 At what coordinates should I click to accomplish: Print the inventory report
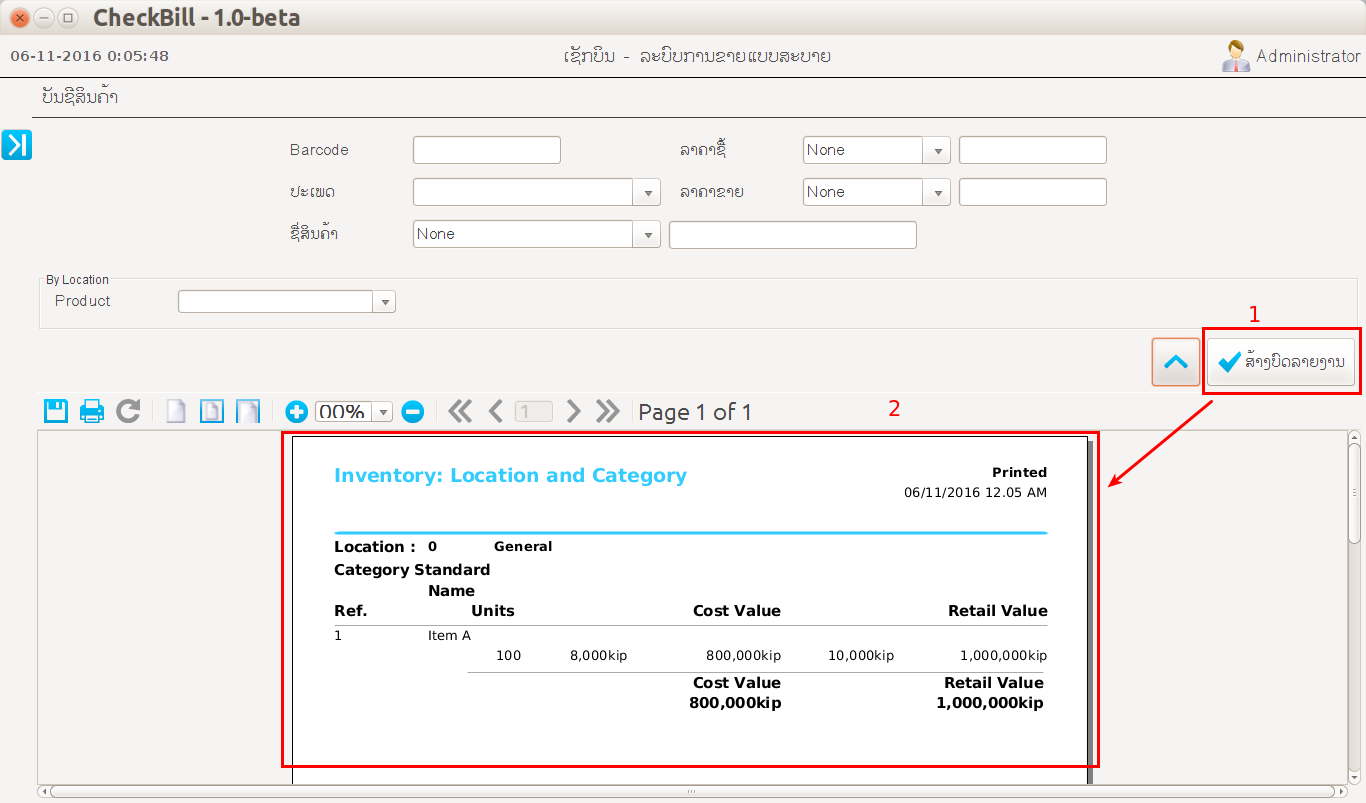[92, 411]
